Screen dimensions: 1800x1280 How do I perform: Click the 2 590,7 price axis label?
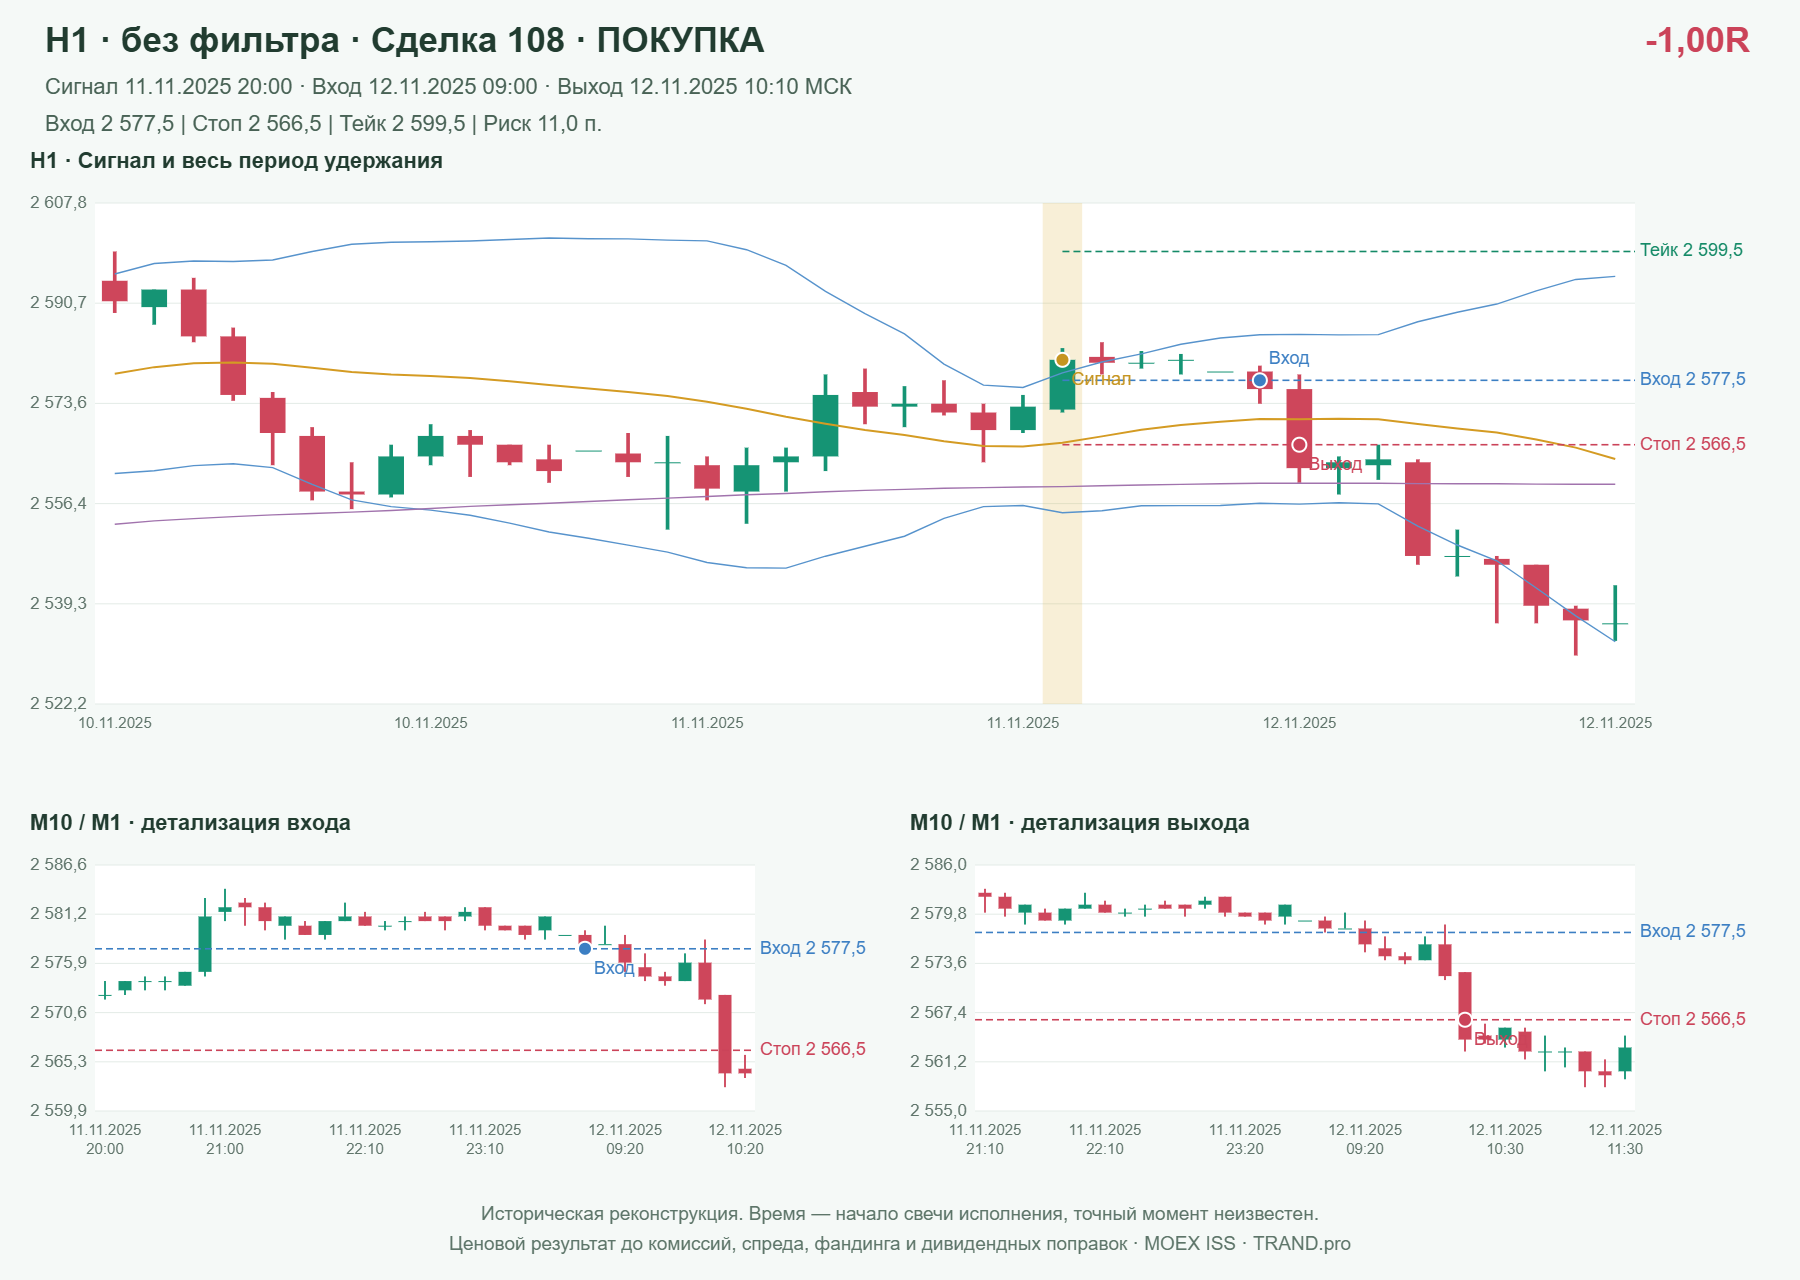coord(58,303)
